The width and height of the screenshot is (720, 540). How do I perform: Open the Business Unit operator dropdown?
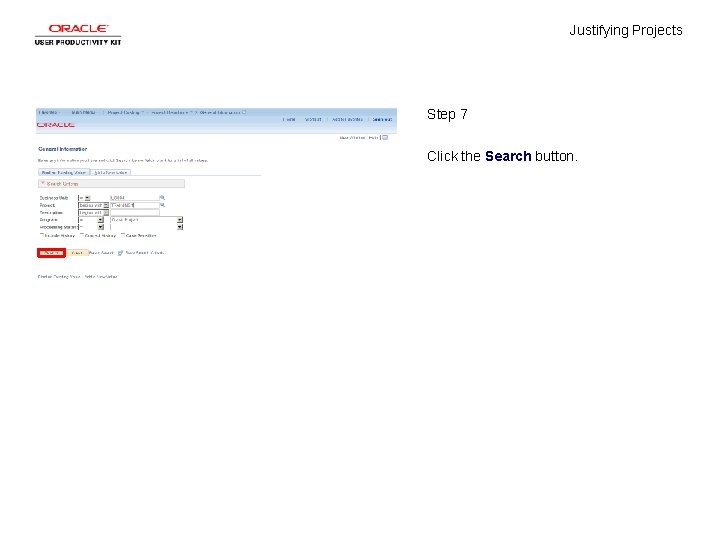point(84,198)
